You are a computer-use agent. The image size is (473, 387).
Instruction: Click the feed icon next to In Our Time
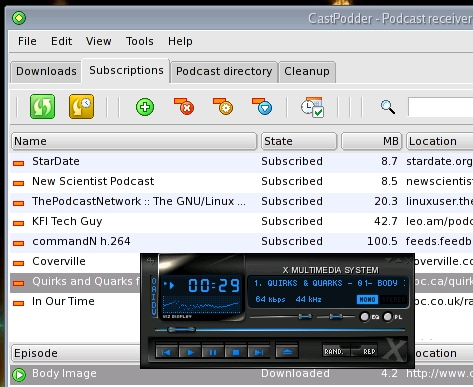(x=18, y=303)
